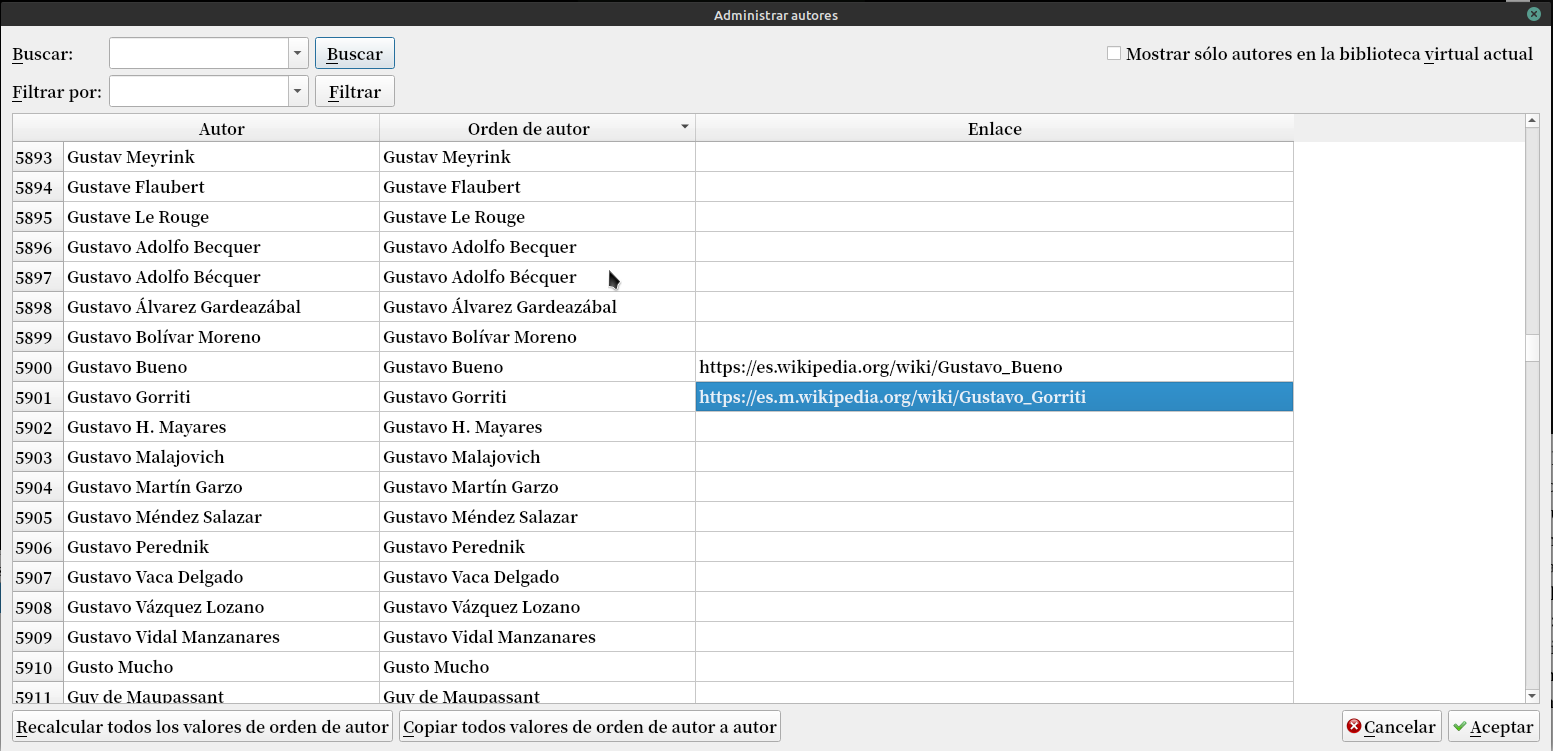The height and width of the screenshot is (751, 1553).
Task: Select 'Gustave Flaubert' in the Autor column
Action: click(x=221, y=187)
